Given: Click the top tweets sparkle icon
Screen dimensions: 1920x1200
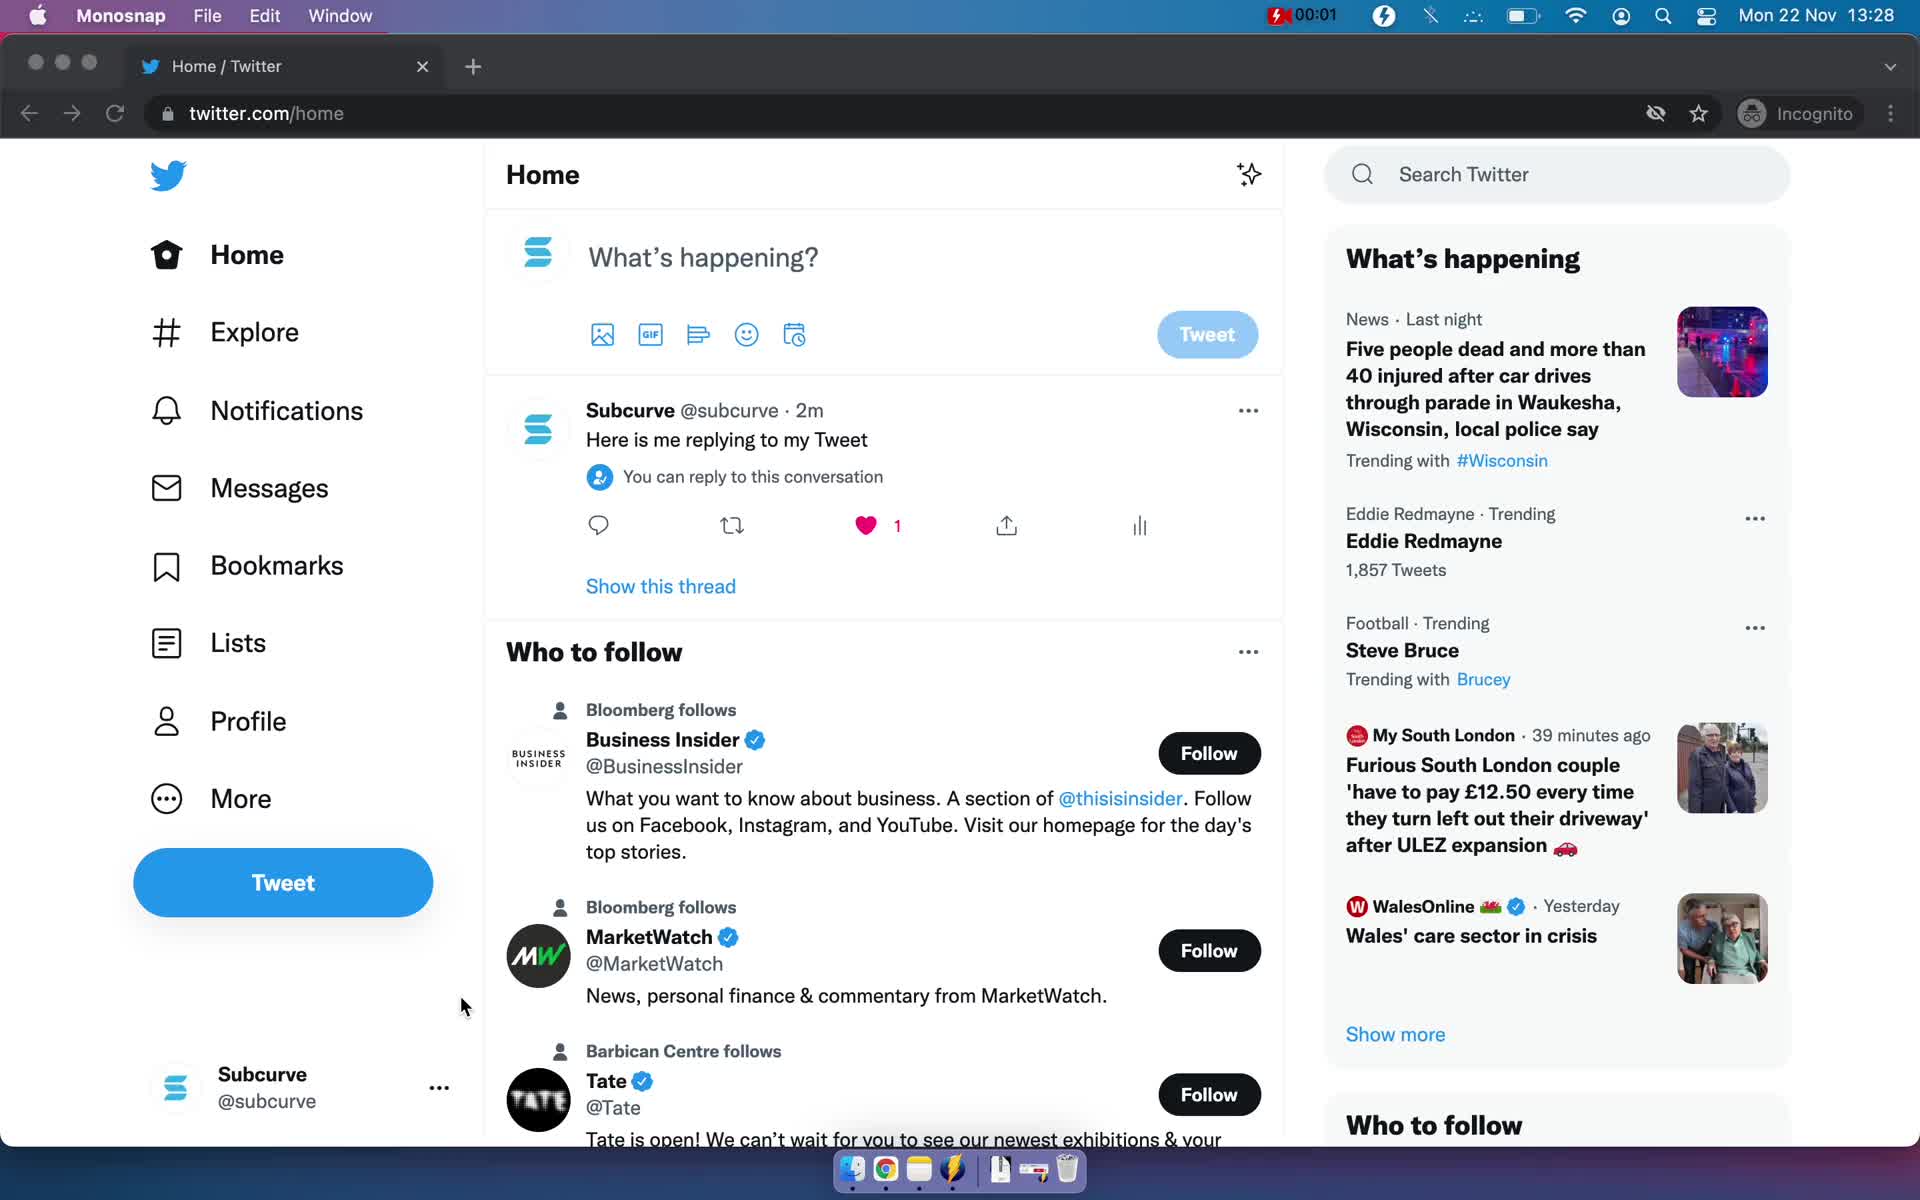Looking at the screenshot, I should [1248, 174].
